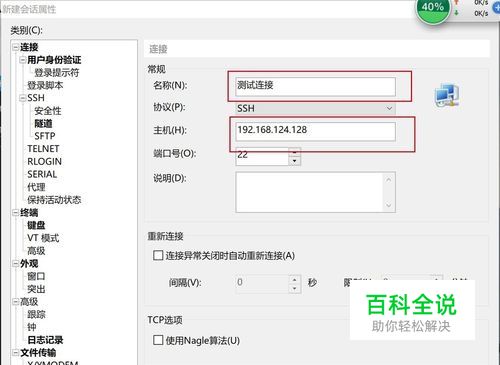Select 登录提示符 tree item

pyautogui.click(x=57, y=73)
